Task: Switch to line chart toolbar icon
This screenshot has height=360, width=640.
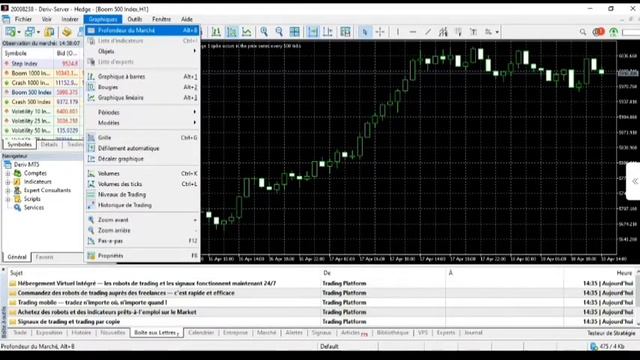Action: (x=247, y=32)
